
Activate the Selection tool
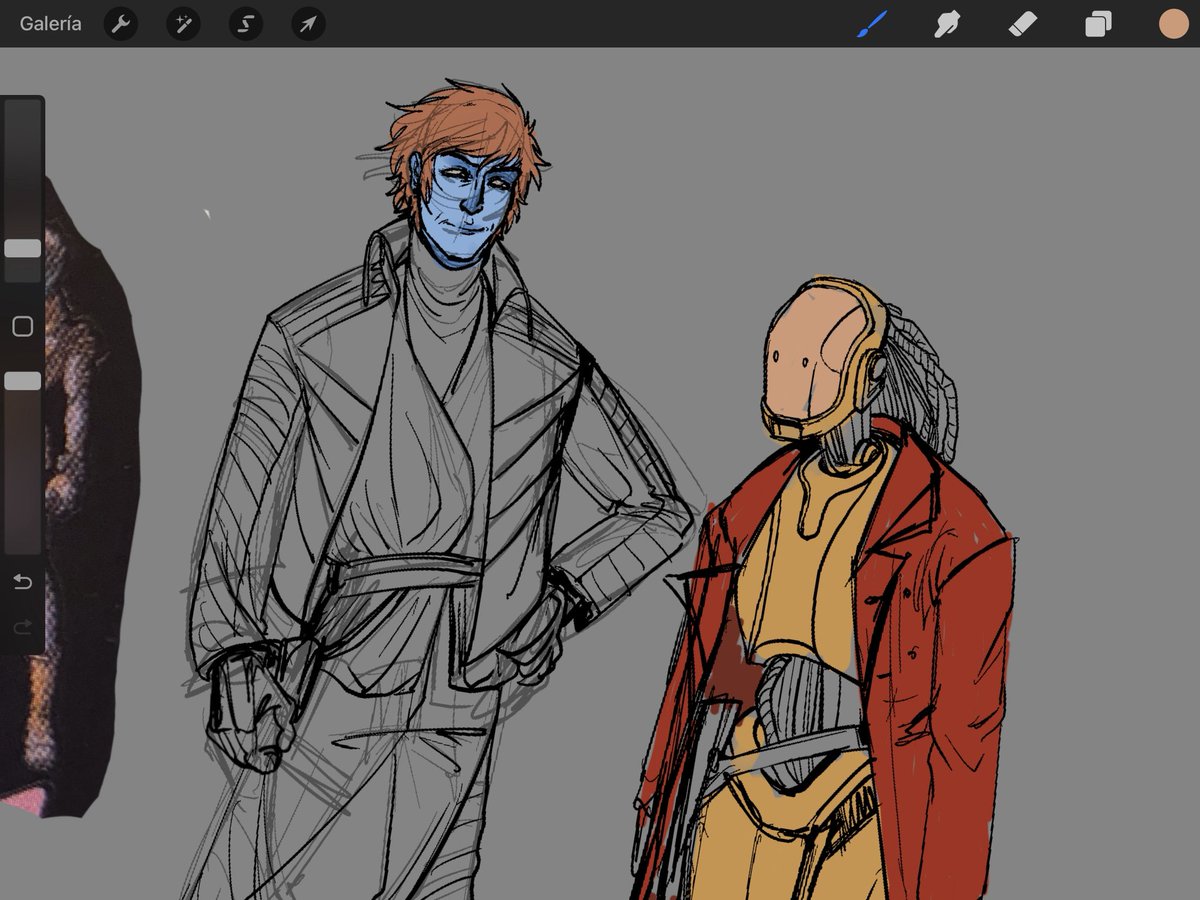tap(245, 24)
